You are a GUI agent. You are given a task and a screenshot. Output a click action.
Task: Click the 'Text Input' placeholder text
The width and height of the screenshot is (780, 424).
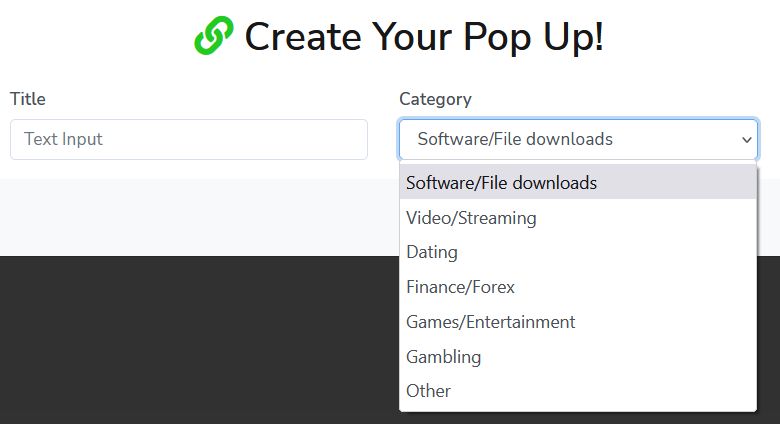click(x=63, y=140)
